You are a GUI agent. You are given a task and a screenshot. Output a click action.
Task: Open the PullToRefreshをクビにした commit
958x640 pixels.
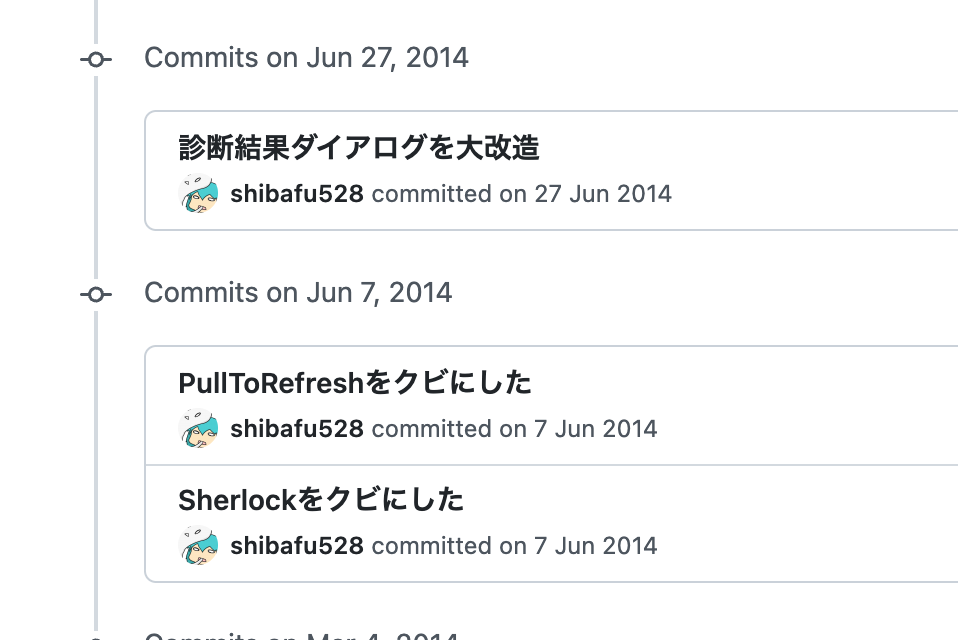[354, 383]
